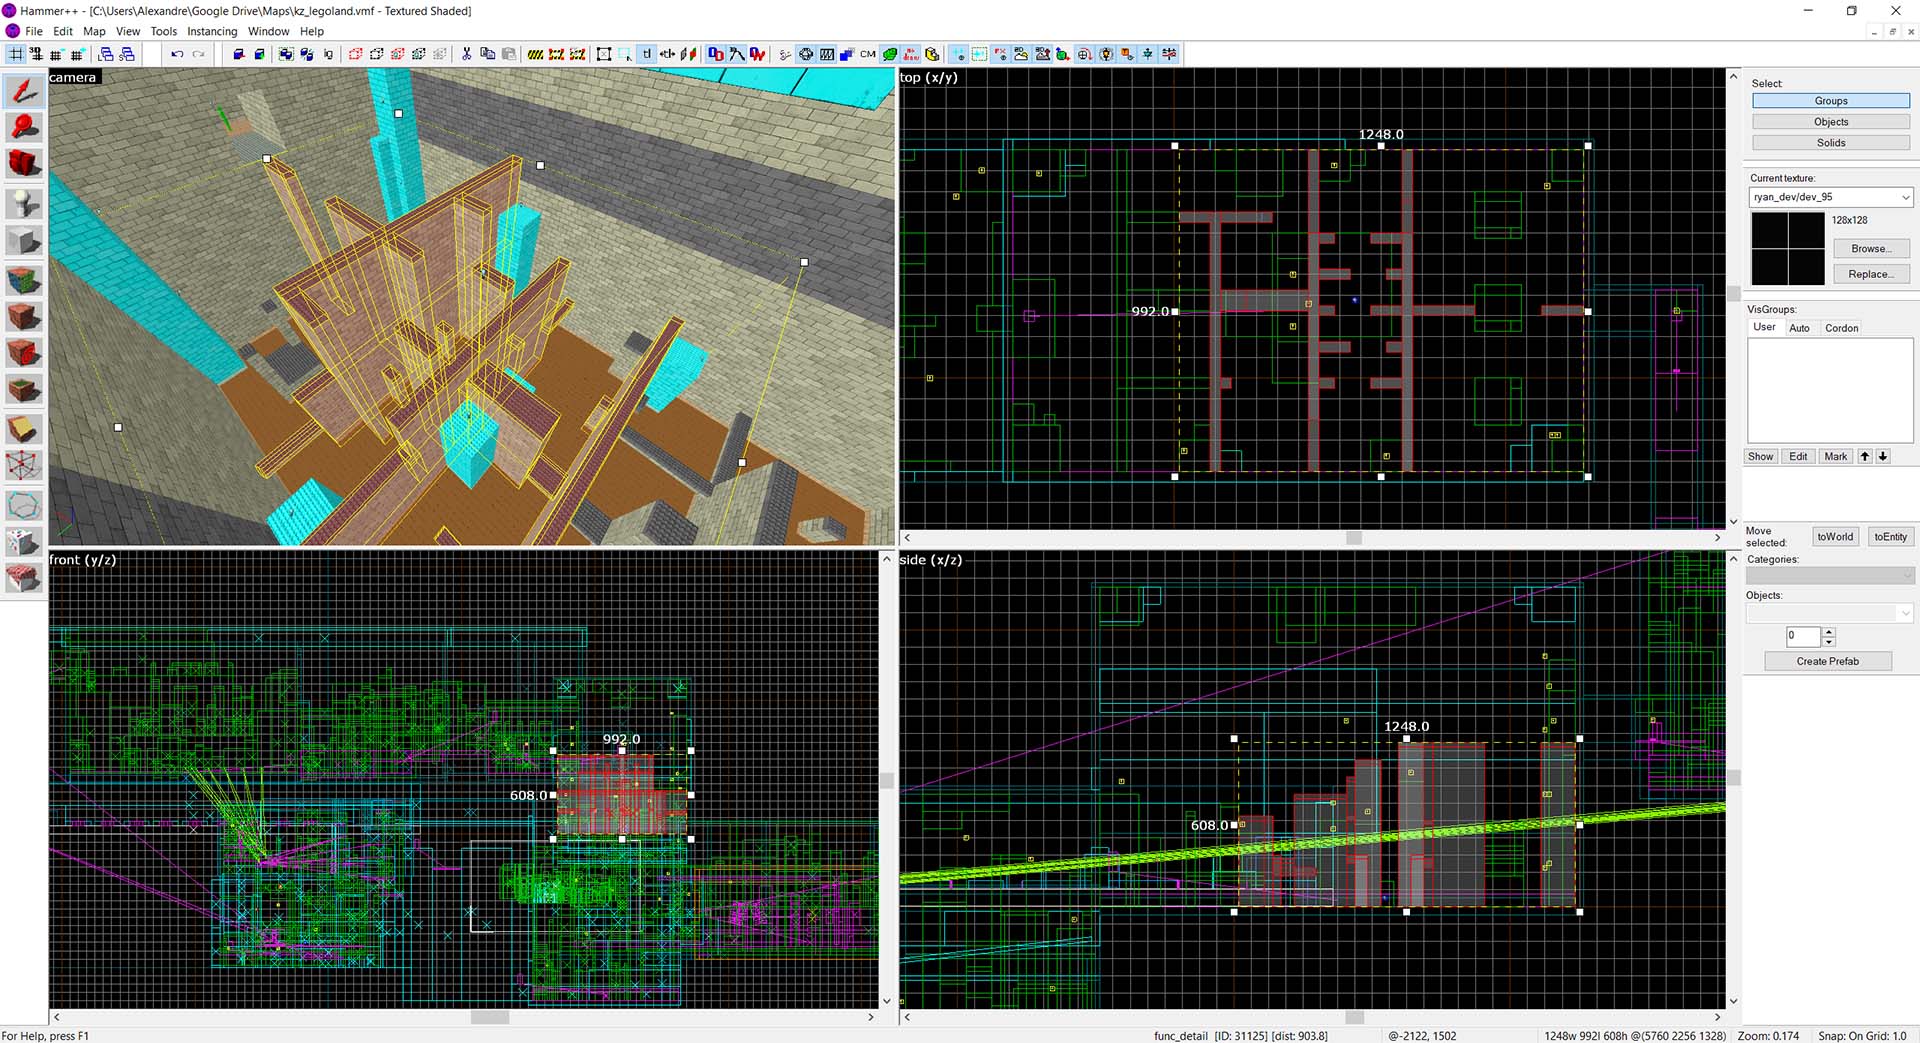
Task: Select the Block creation tool
Action: coord(24,240)
